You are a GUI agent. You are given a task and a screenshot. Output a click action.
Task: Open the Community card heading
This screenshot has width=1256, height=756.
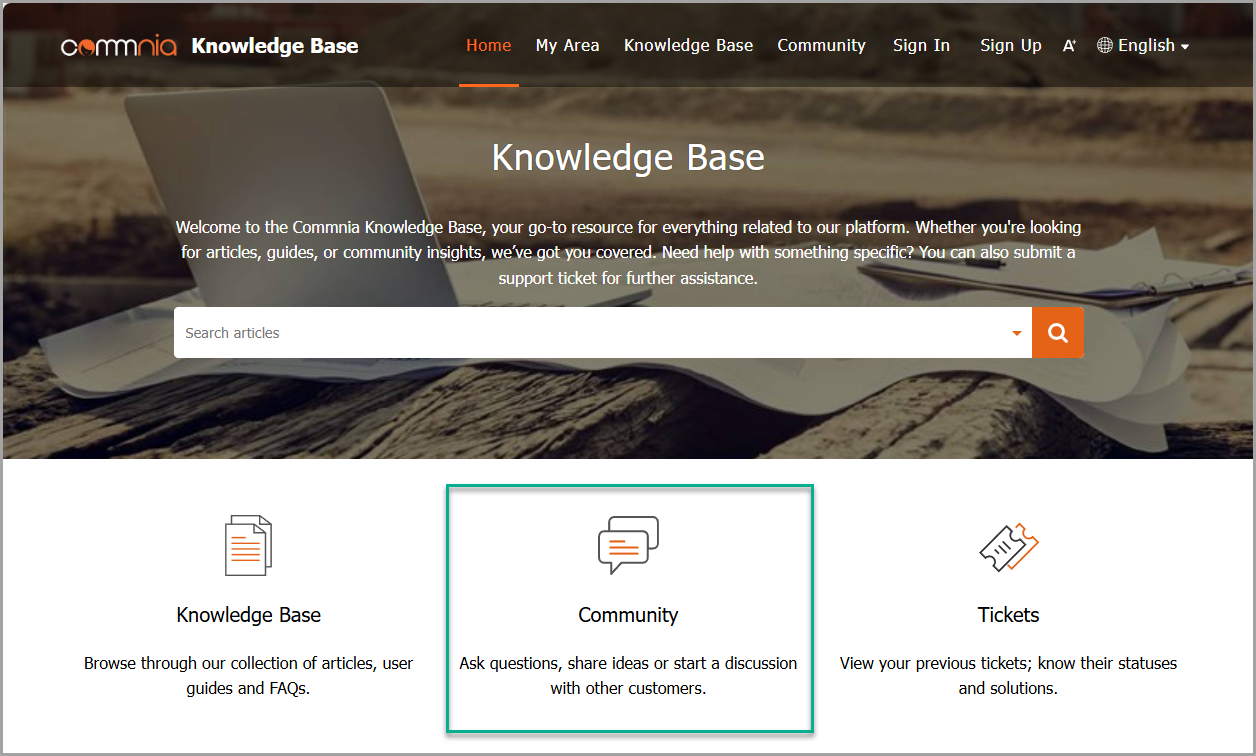628,615
